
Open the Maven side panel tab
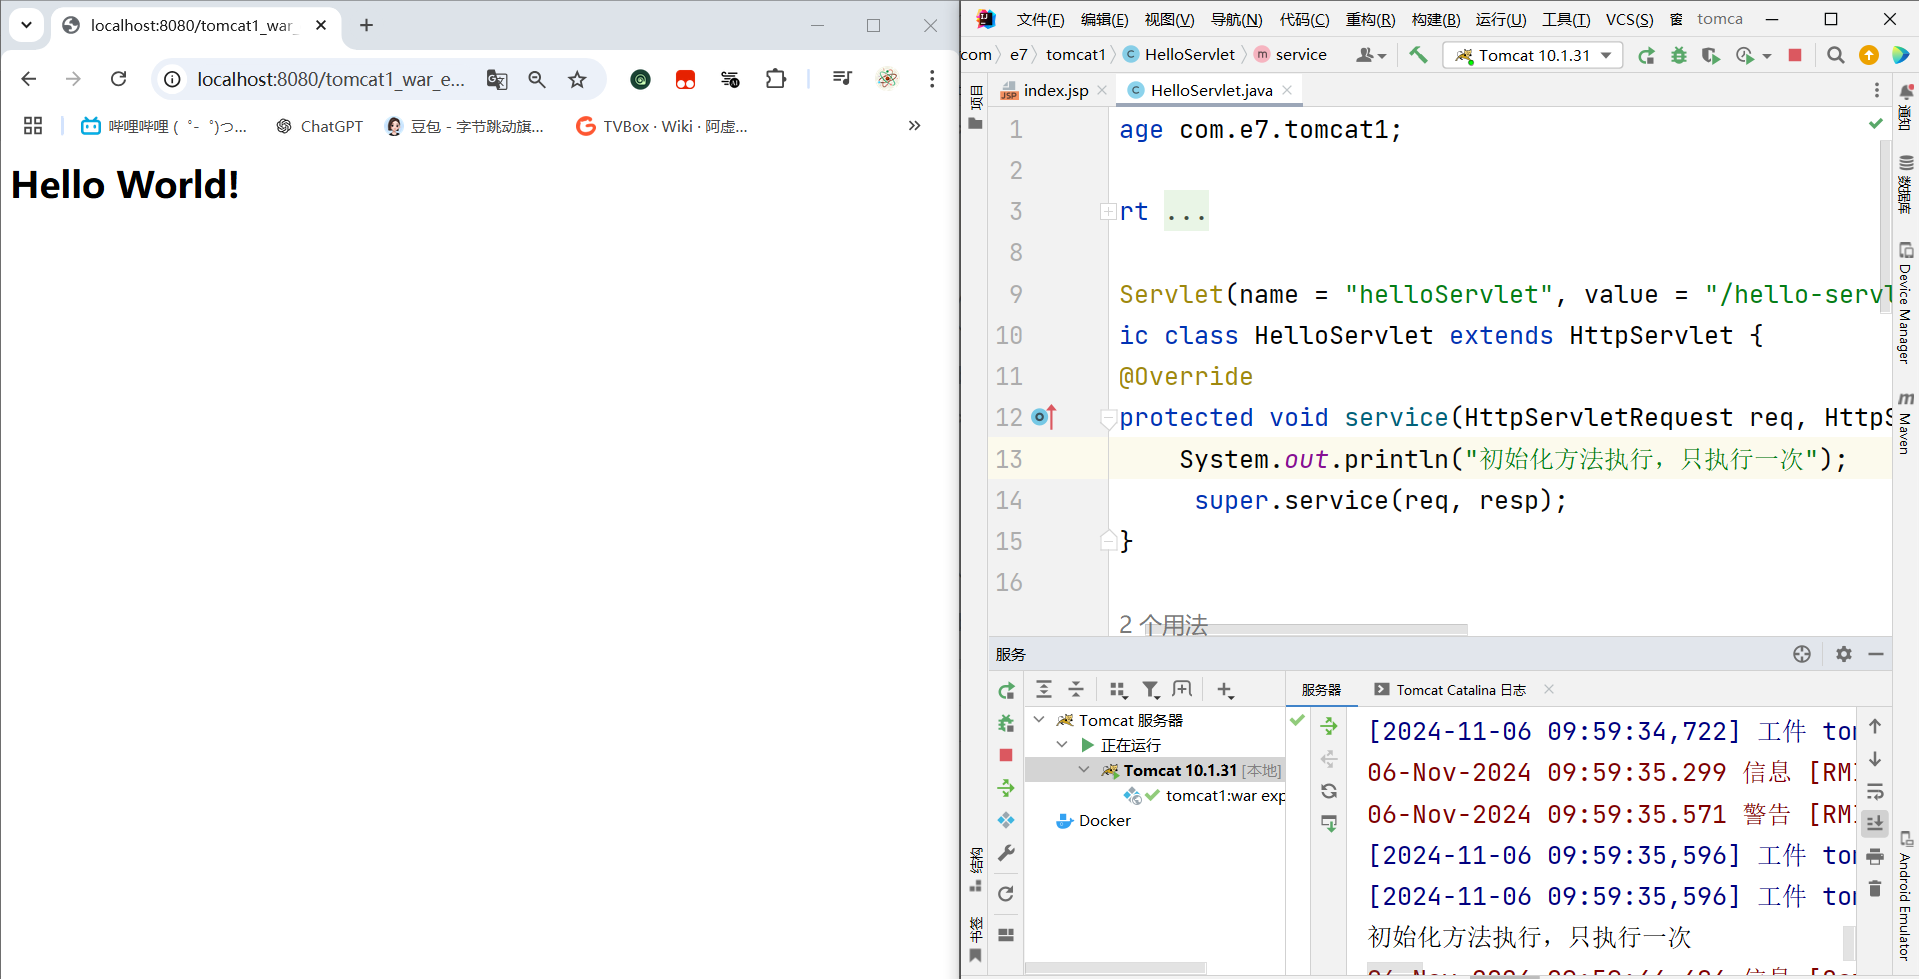[x=1906, y=422]
